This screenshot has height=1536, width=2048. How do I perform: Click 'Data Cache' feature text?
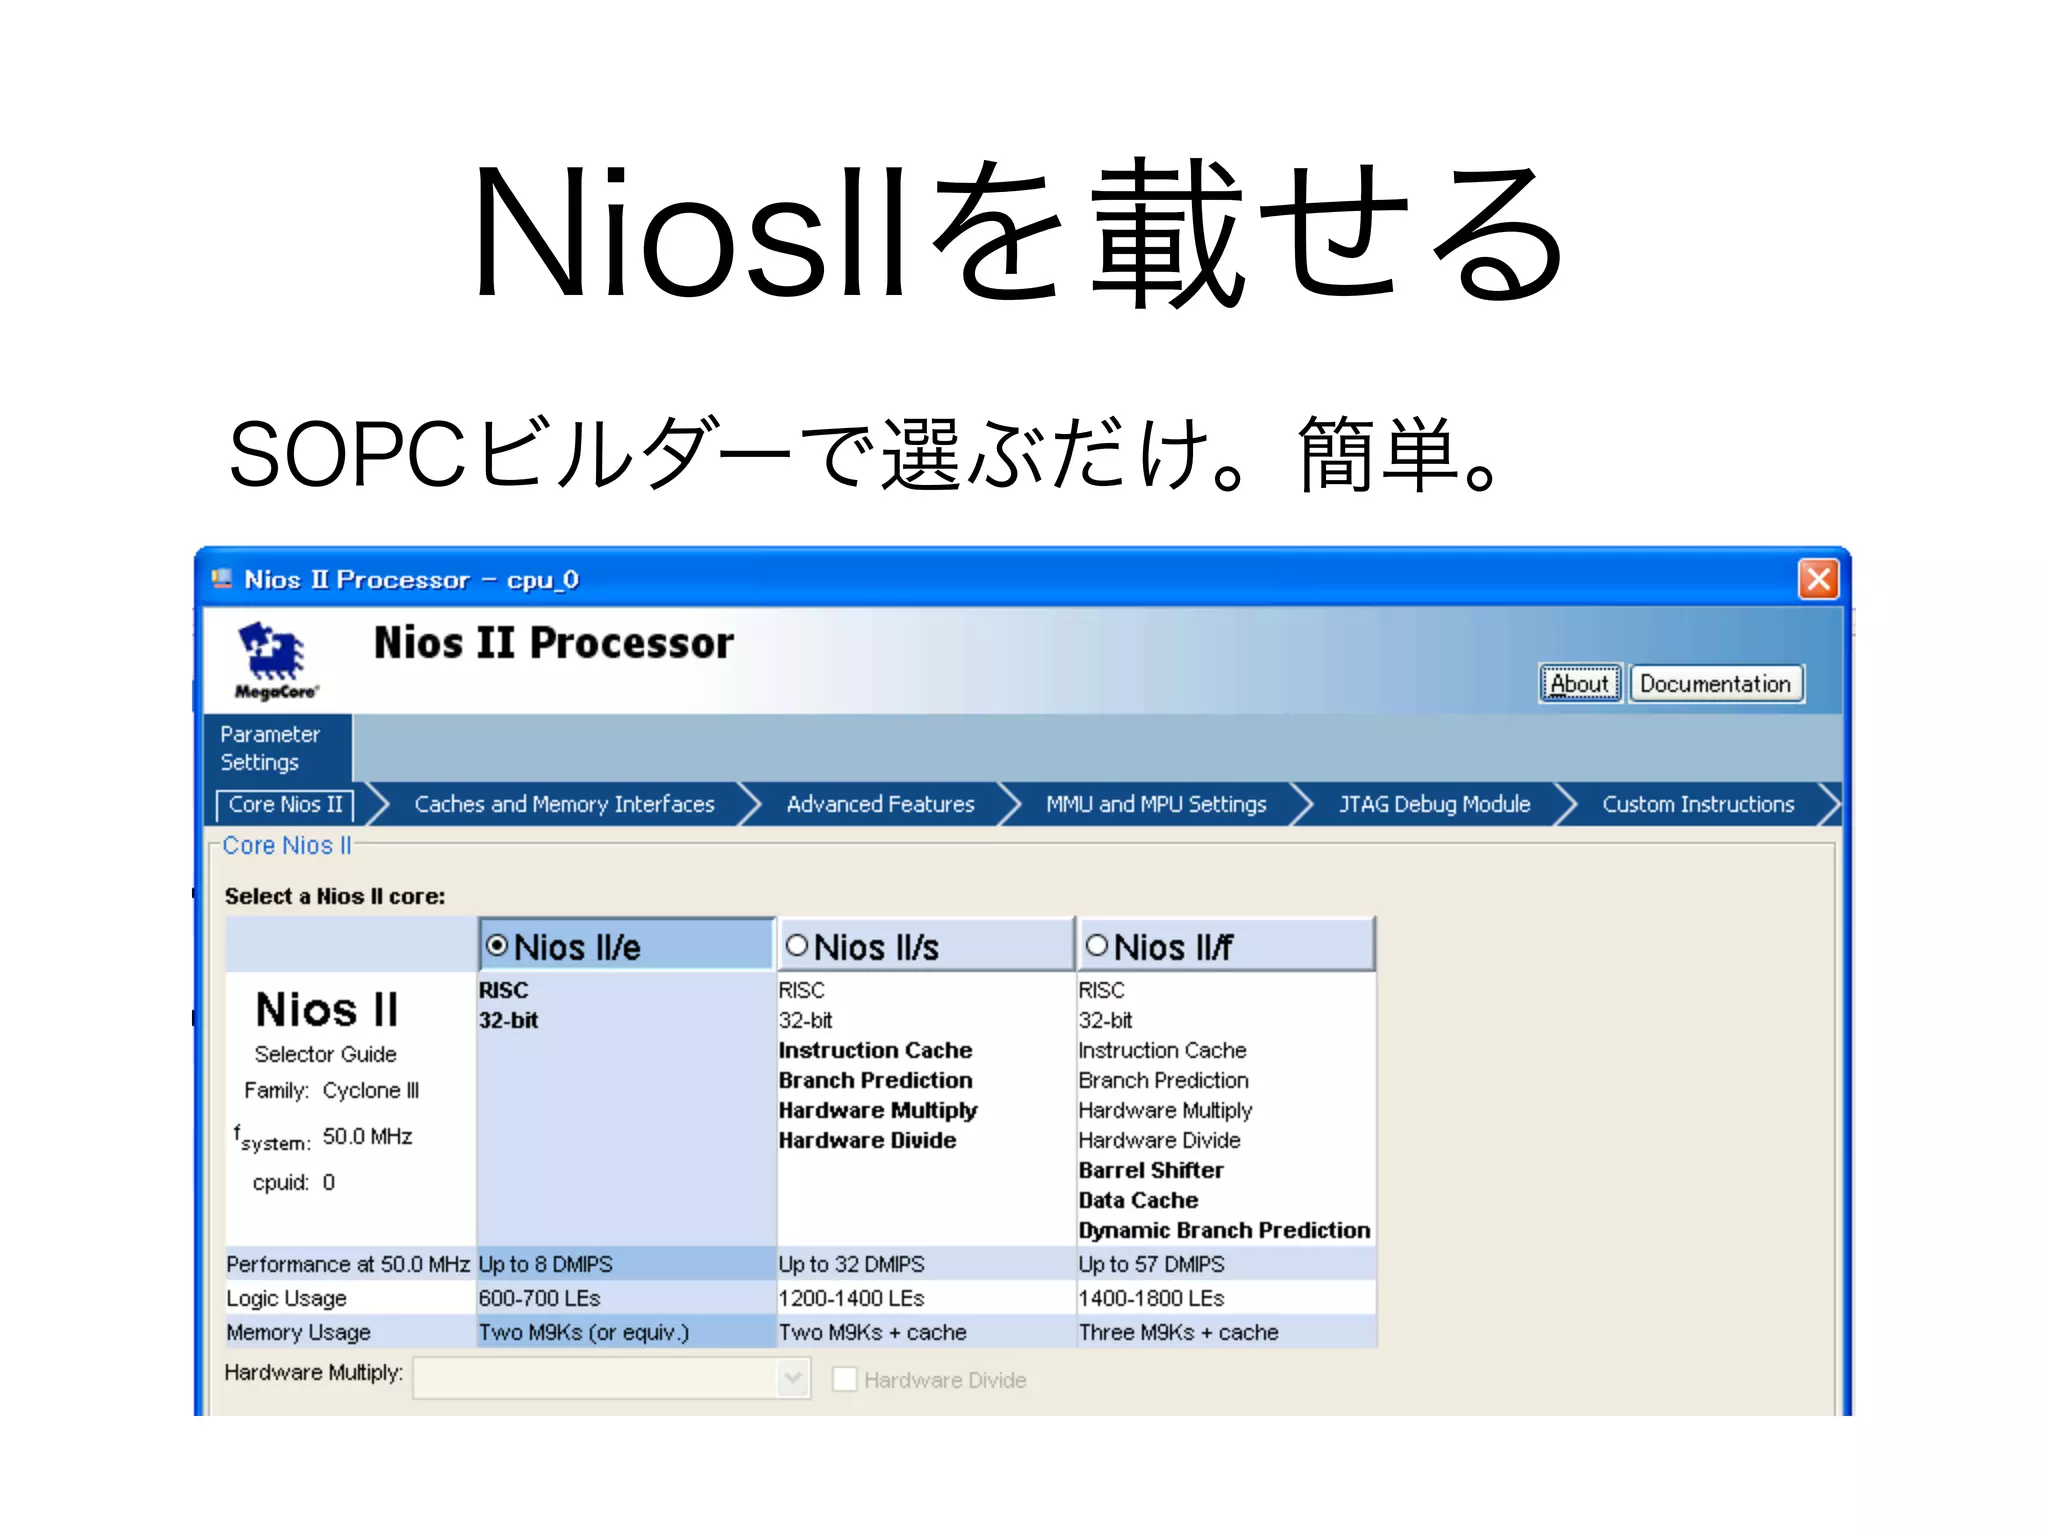coord(1138,1200)
